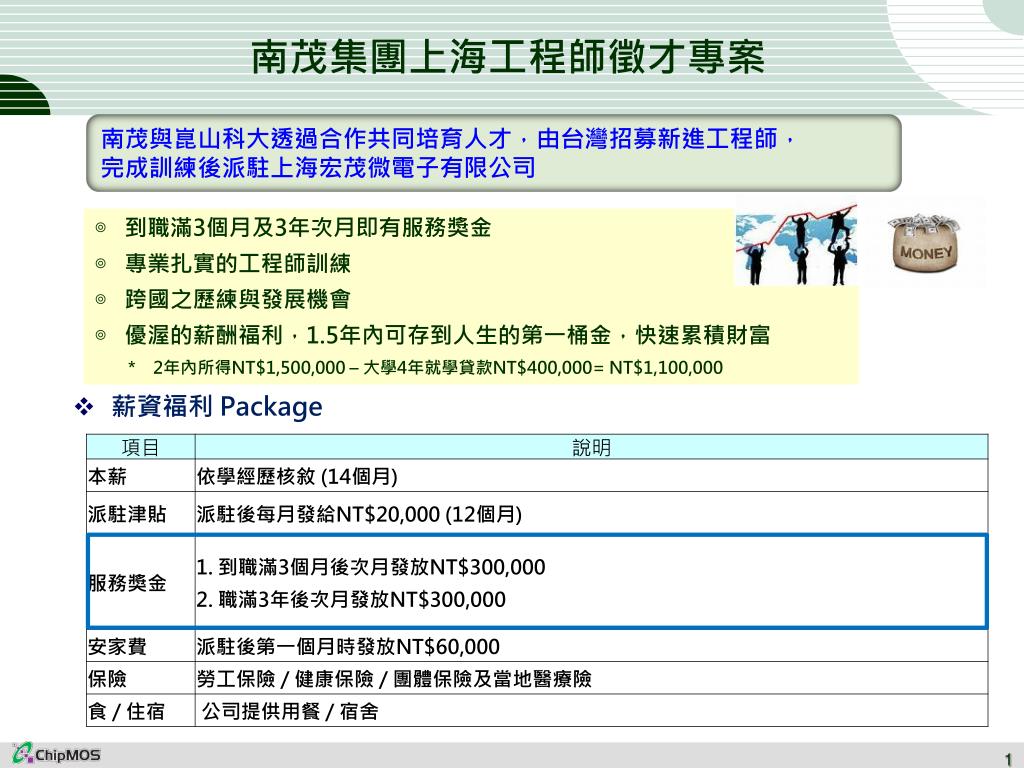Image resolution: width=1024 pixels, height=768 pixels.
Task: Click the page number 1
Action: tap(1008, 760)
